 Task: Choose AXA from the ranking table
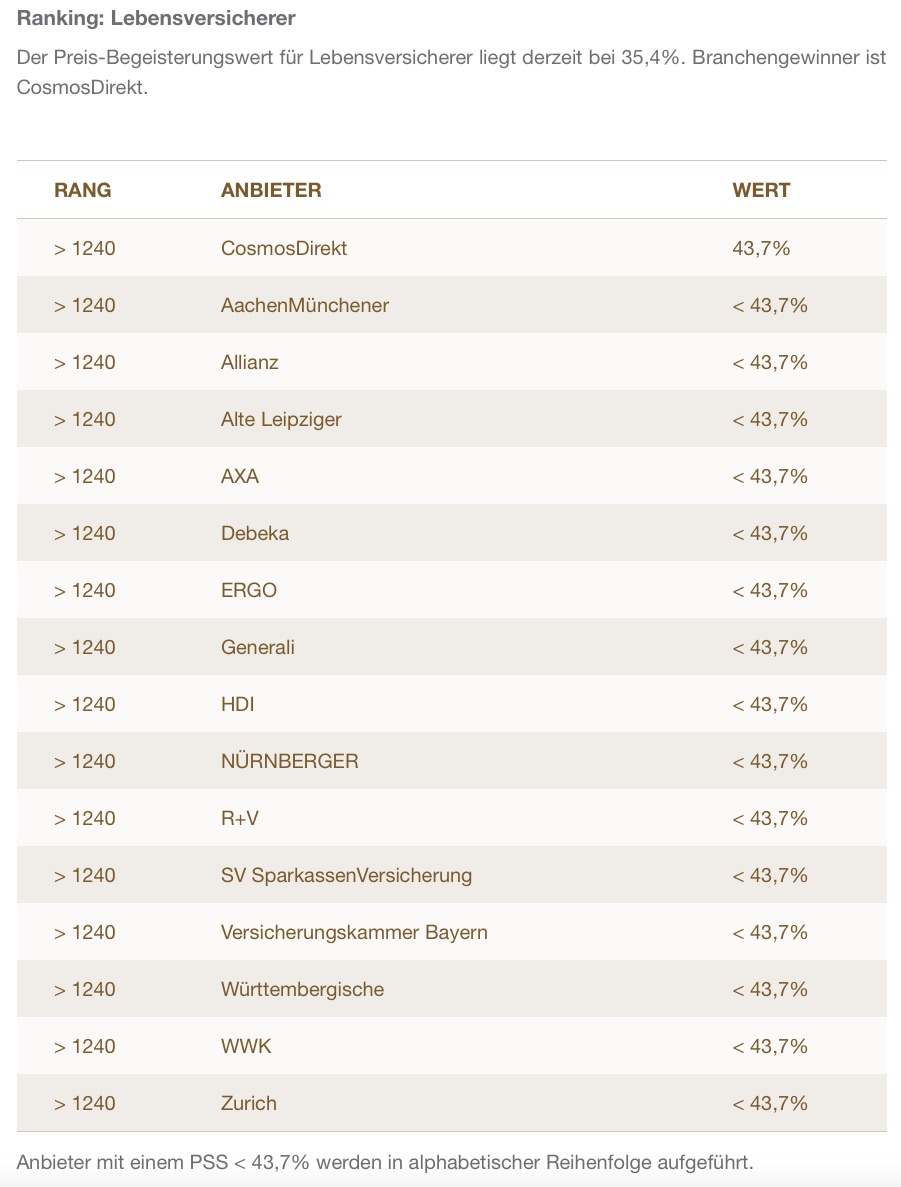tap(240, 476)
